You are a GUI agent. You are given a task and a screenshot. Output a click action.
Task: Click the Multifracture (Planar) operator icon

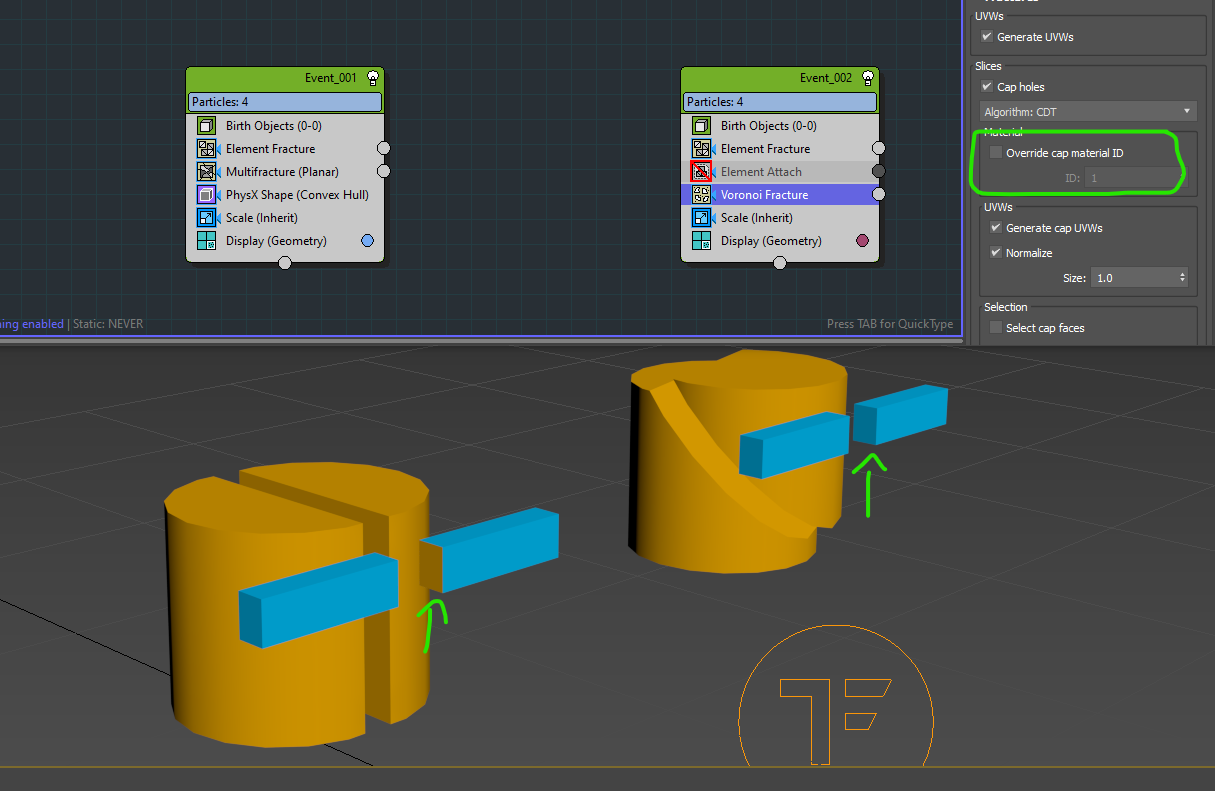[207, 172]
